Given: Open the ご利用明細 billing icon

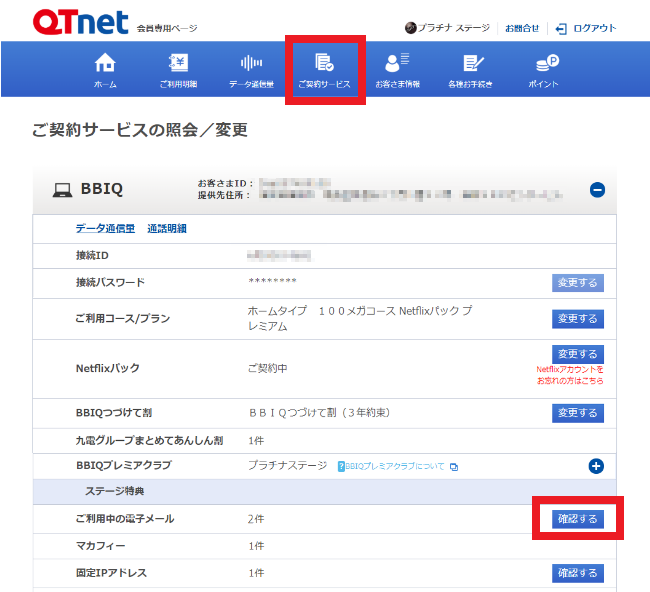Looking at the screenshot, I should pyautogui.click(x=178, y=63).
